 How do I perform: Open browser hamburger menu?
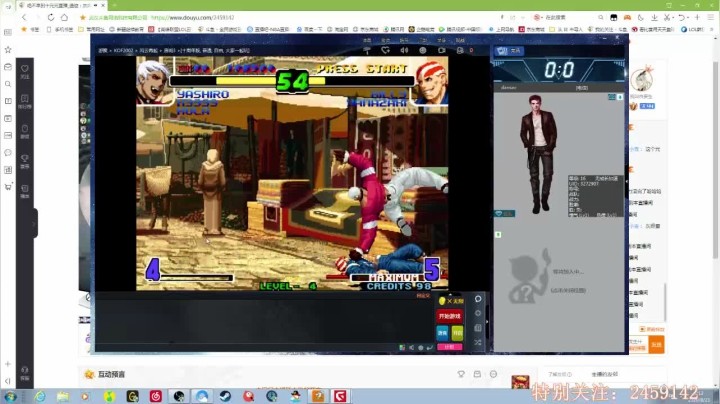tap(711, 17)
